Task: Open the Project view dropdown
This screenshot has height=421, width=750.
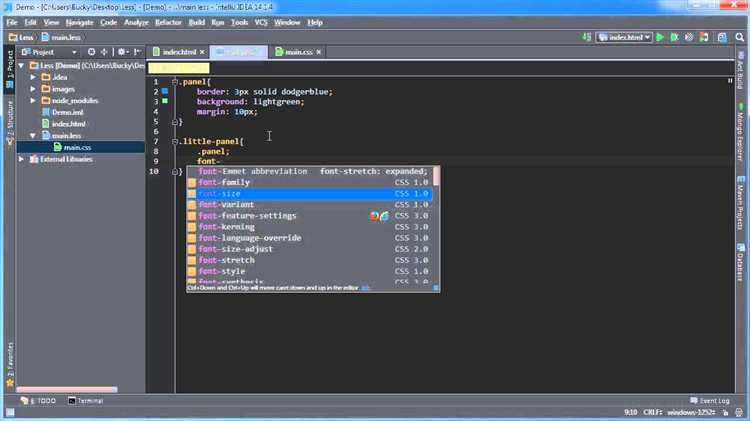Action: click(x=50, y=51)
